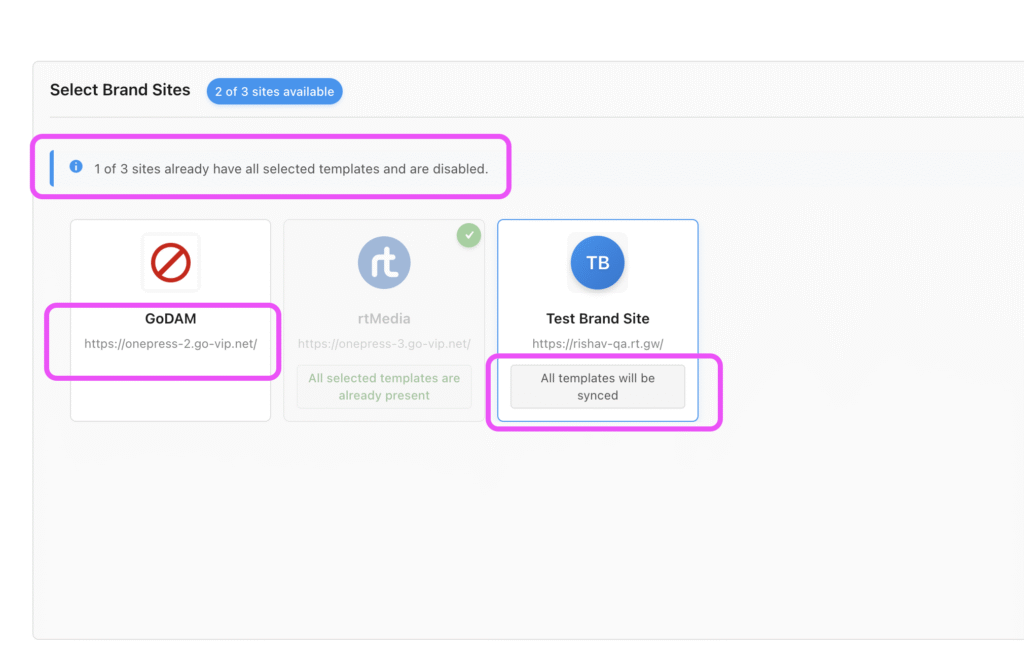Click the "2 of 3 sites available" badge

[274, 92]
